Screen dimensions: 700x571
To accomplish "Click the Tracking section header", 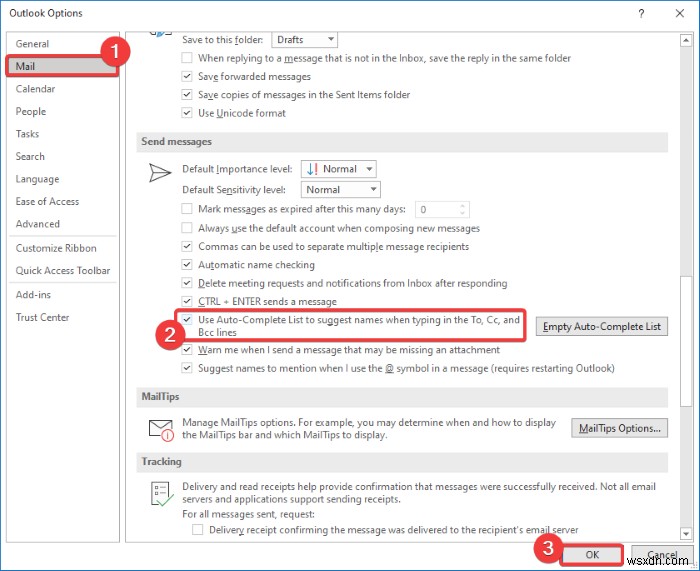I will pos(402,462).
